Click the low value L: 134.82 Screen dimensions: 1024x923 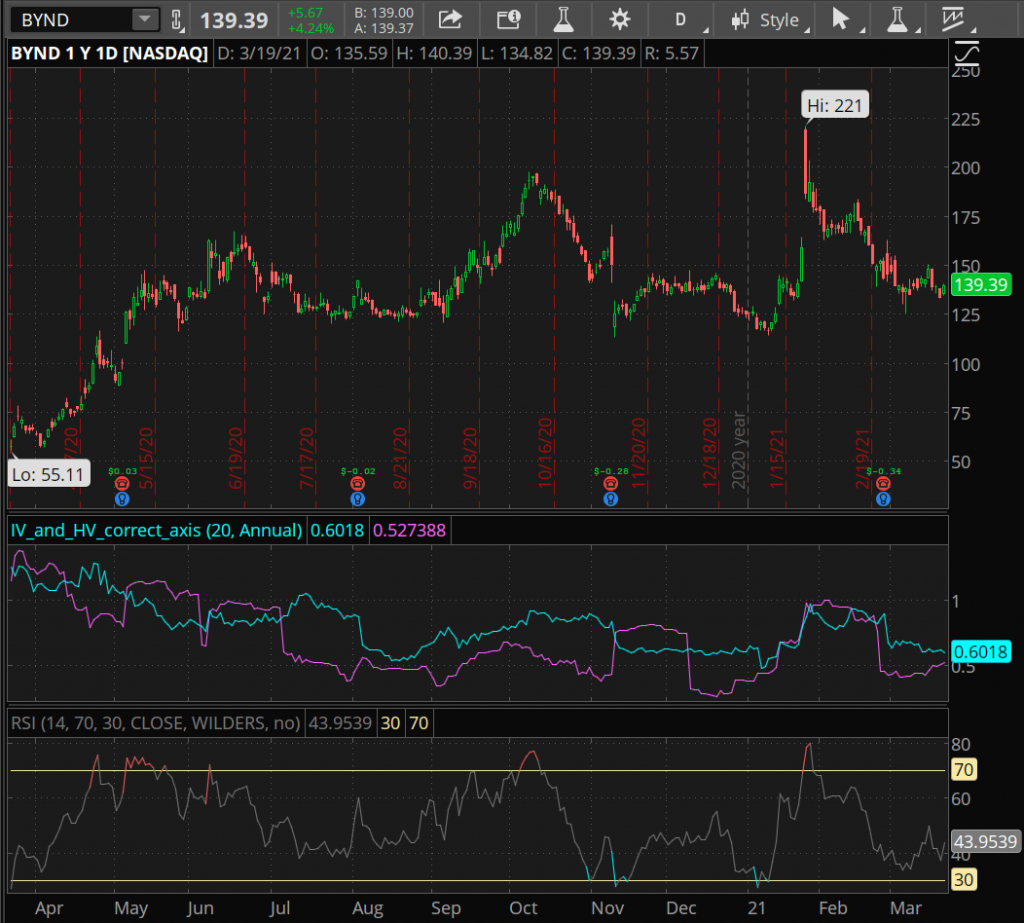(x=517, y=54)
